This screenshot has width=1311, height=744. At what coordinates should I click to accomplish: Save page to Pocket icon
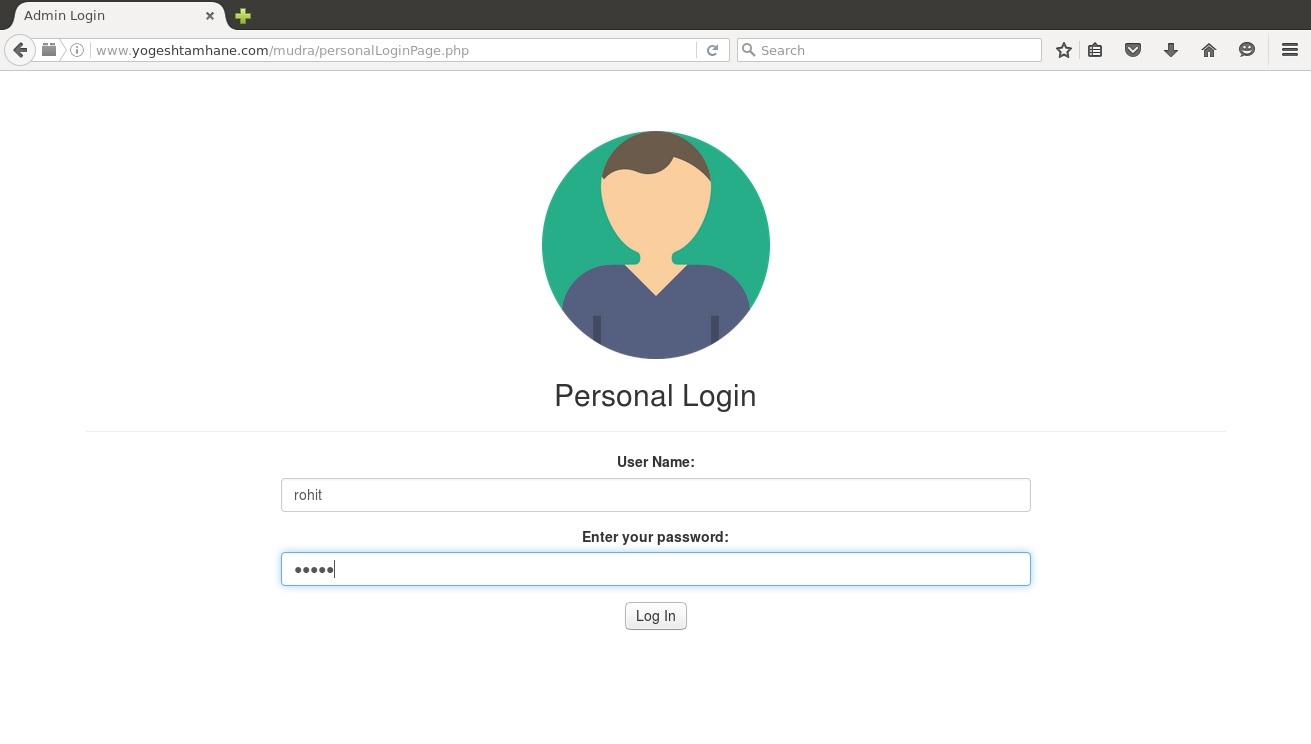coord(1133,50)
